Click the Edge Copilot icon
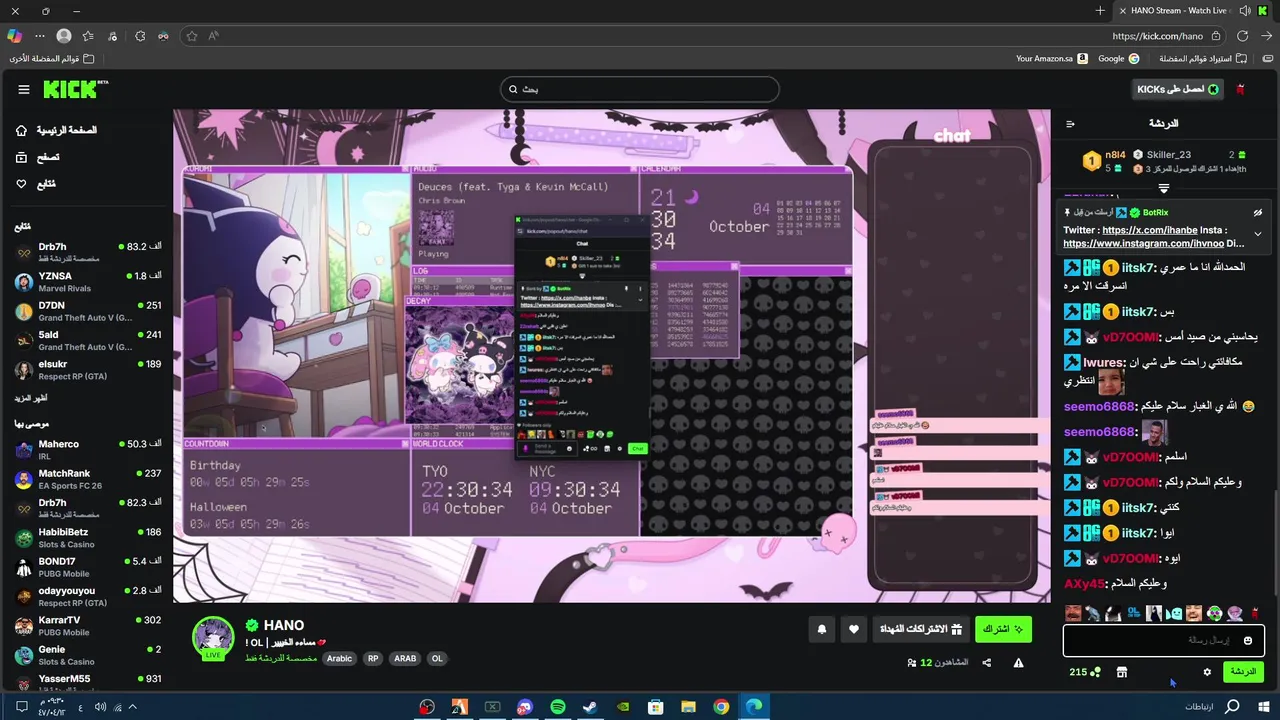 (x=14, y=36)
